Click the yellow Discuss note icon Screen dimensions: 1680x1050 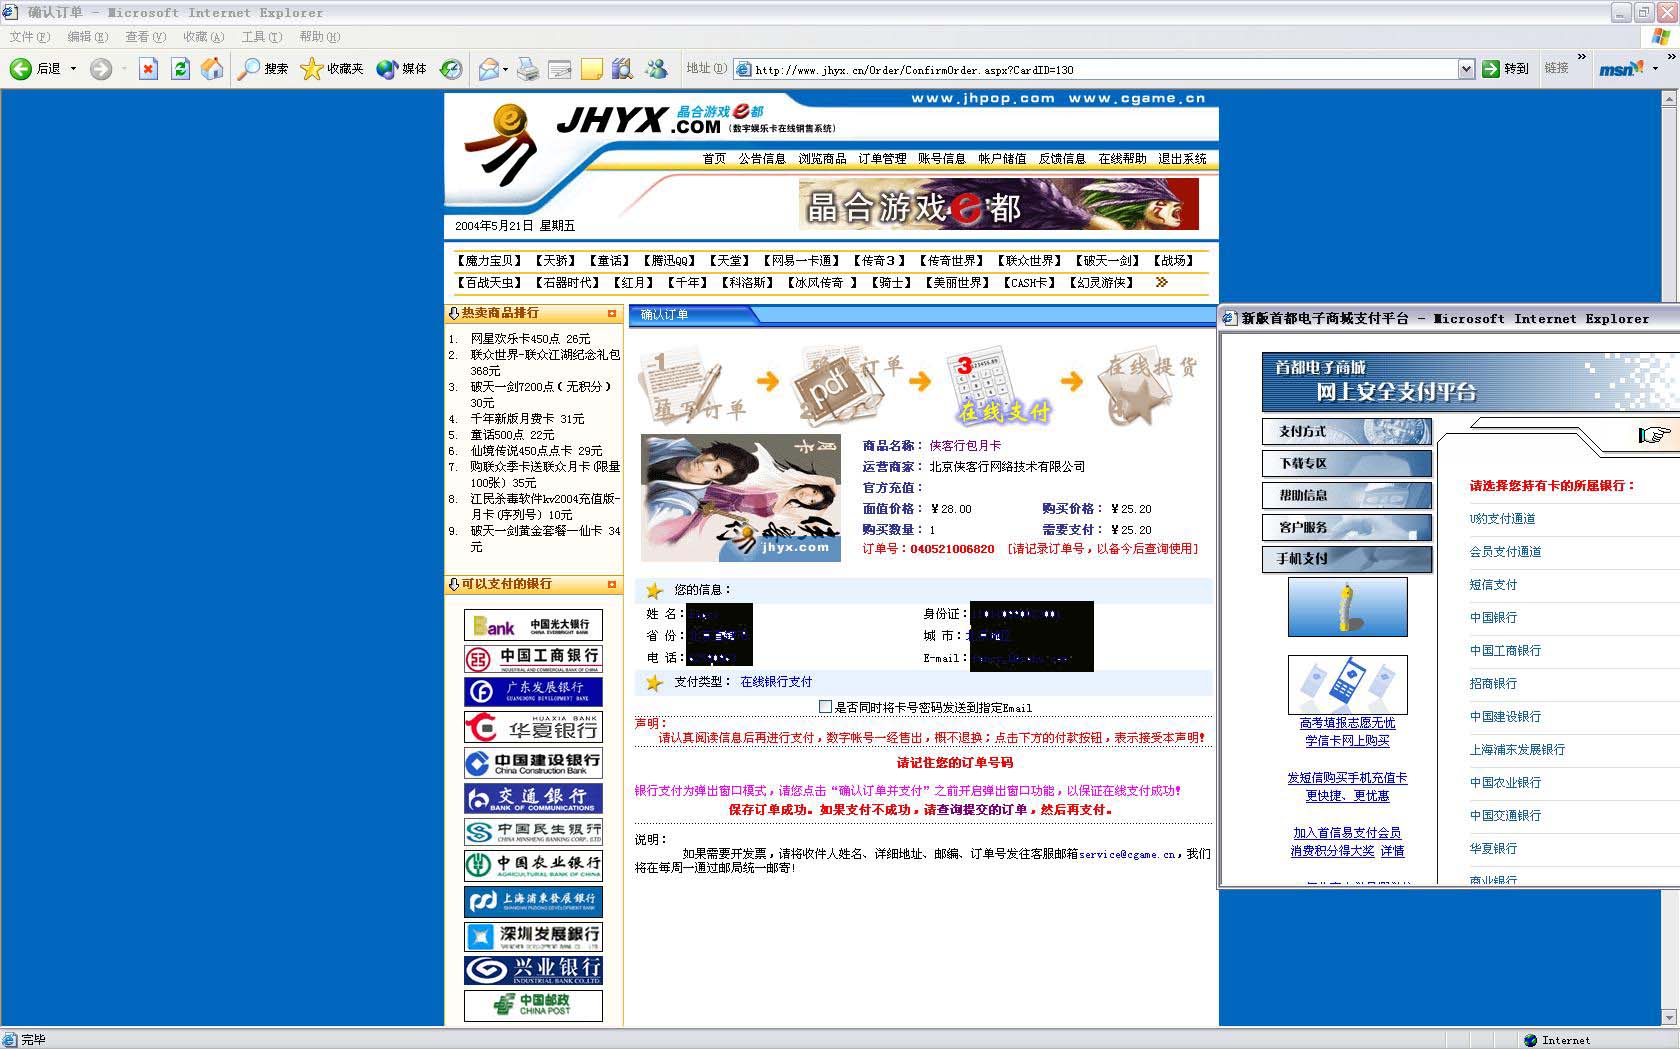592,69
